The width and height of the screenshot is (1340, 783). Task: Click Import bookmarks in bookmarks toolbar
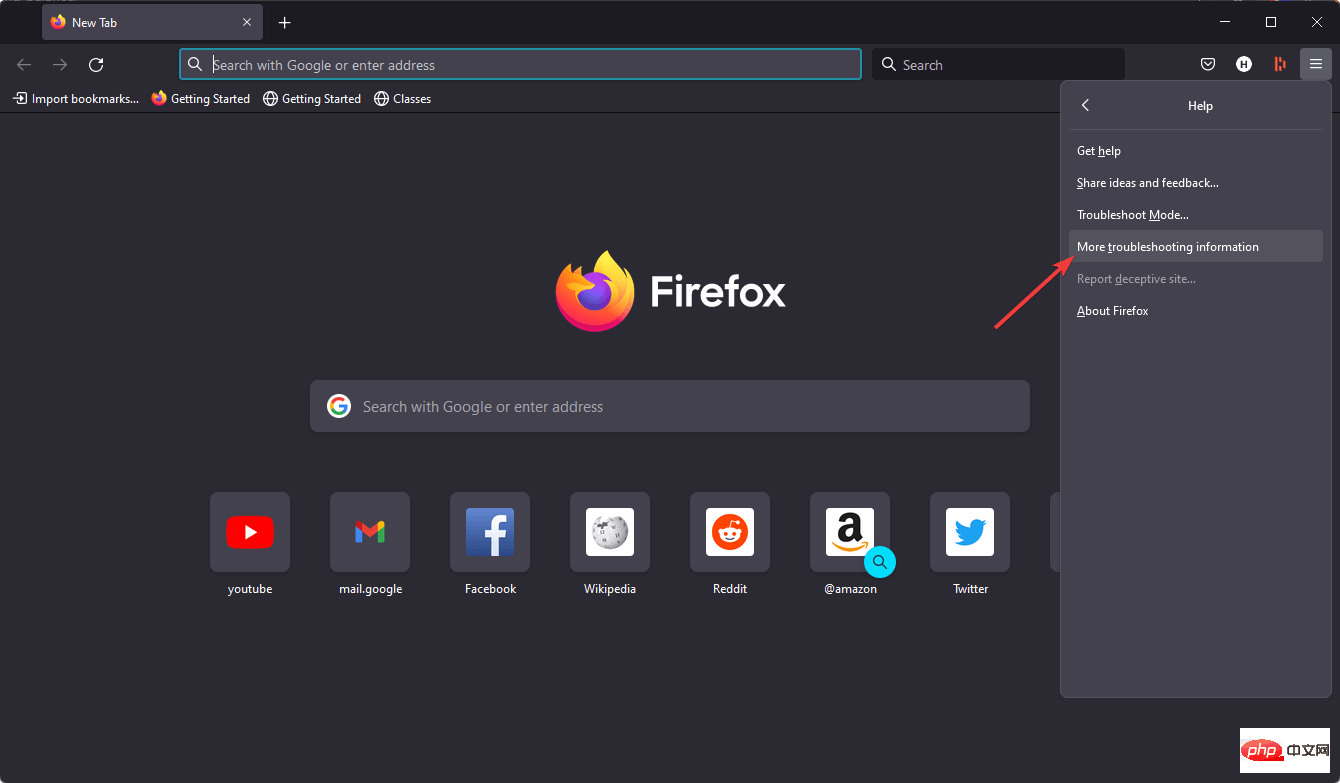(76, 99)
